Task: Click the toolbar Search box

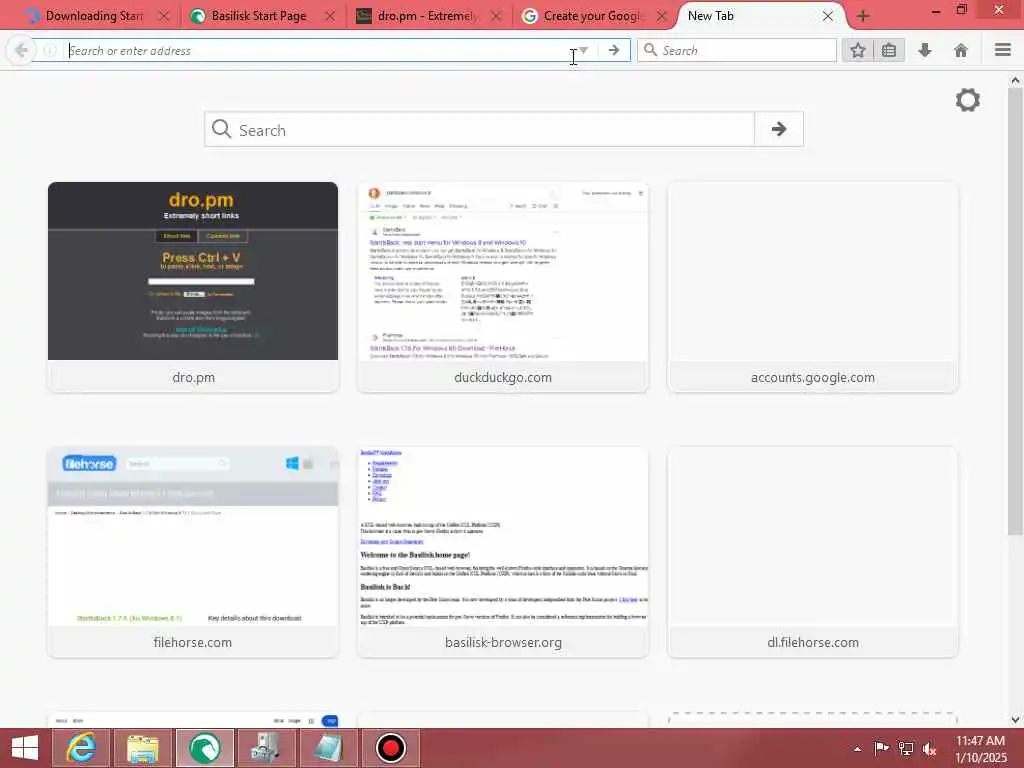Action: [x=737, y=50]
